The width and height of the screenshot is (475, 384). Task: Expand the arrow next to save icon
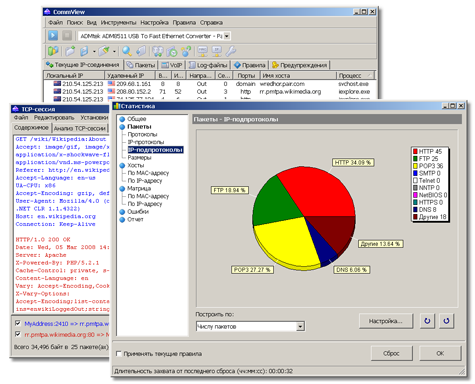pos(94,51)
